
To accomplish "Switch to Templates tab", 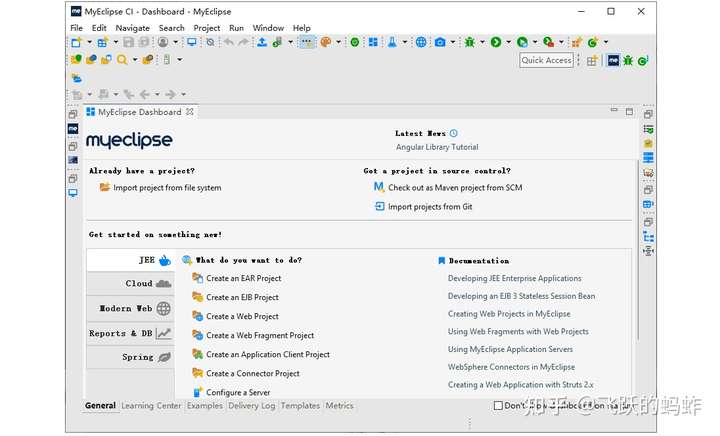I will (x=300, y=406).
